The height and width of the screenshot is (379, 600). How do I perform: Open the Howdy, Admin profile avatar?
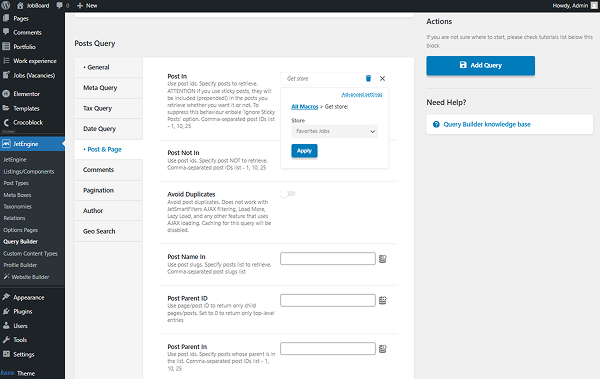(x=594, y=5)
